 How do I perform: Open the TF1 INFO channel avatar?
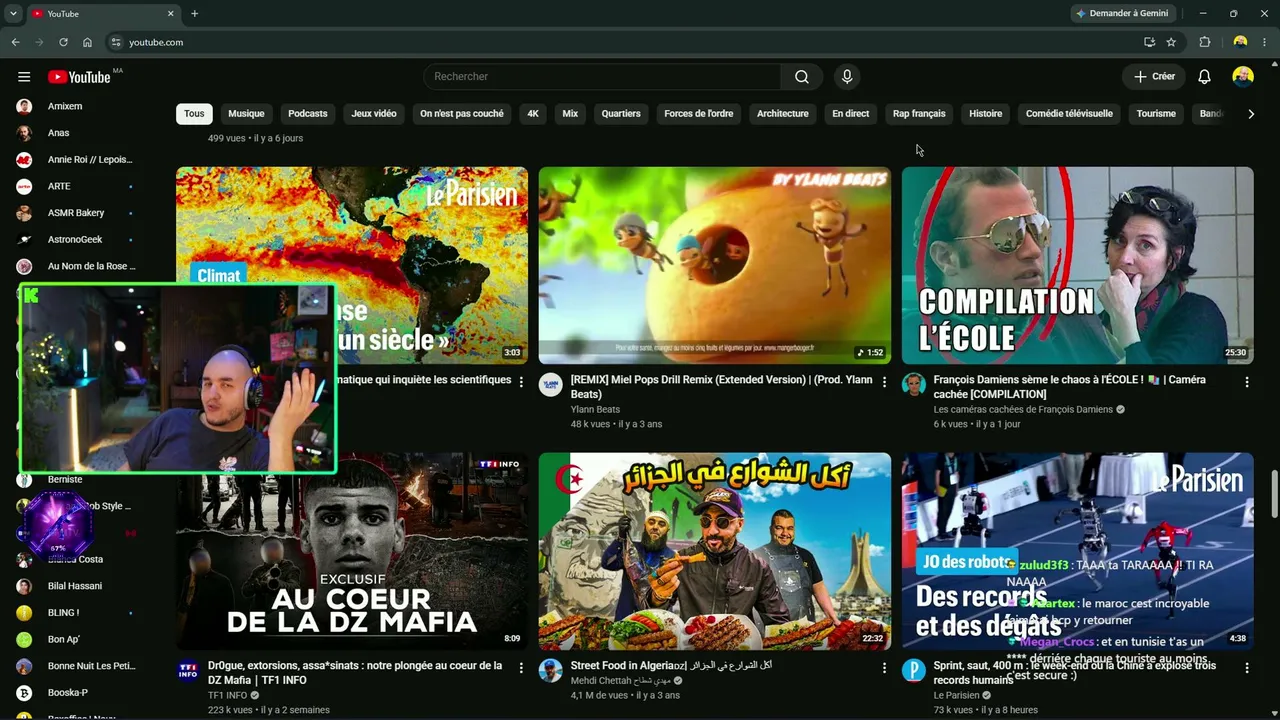click(188, 671)
